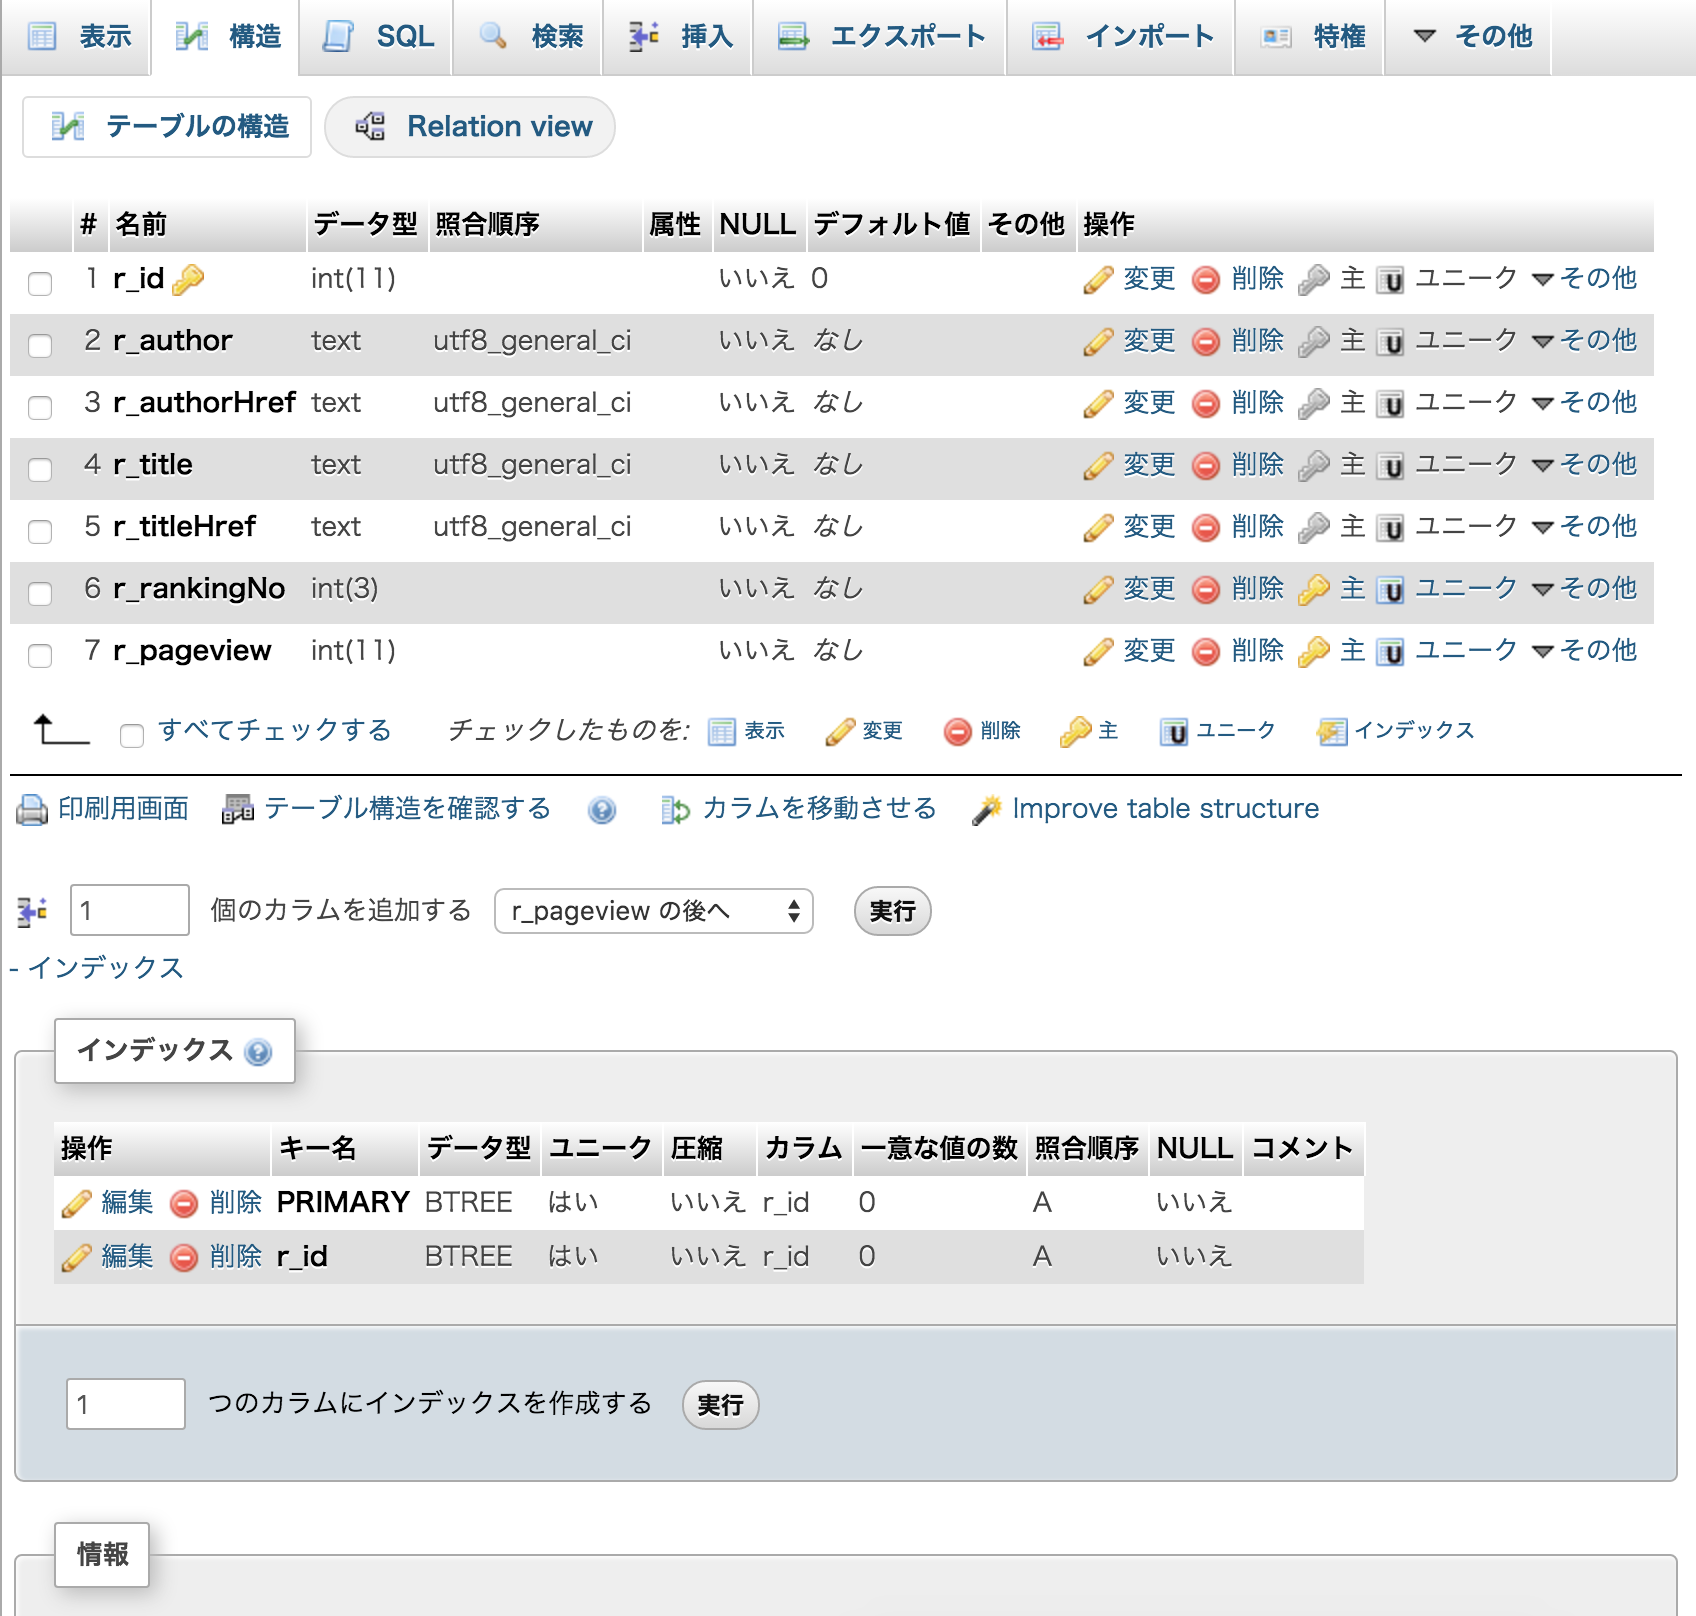Switch to the SQL tab
1696x1616 pixels.
(x=376, y=37)
